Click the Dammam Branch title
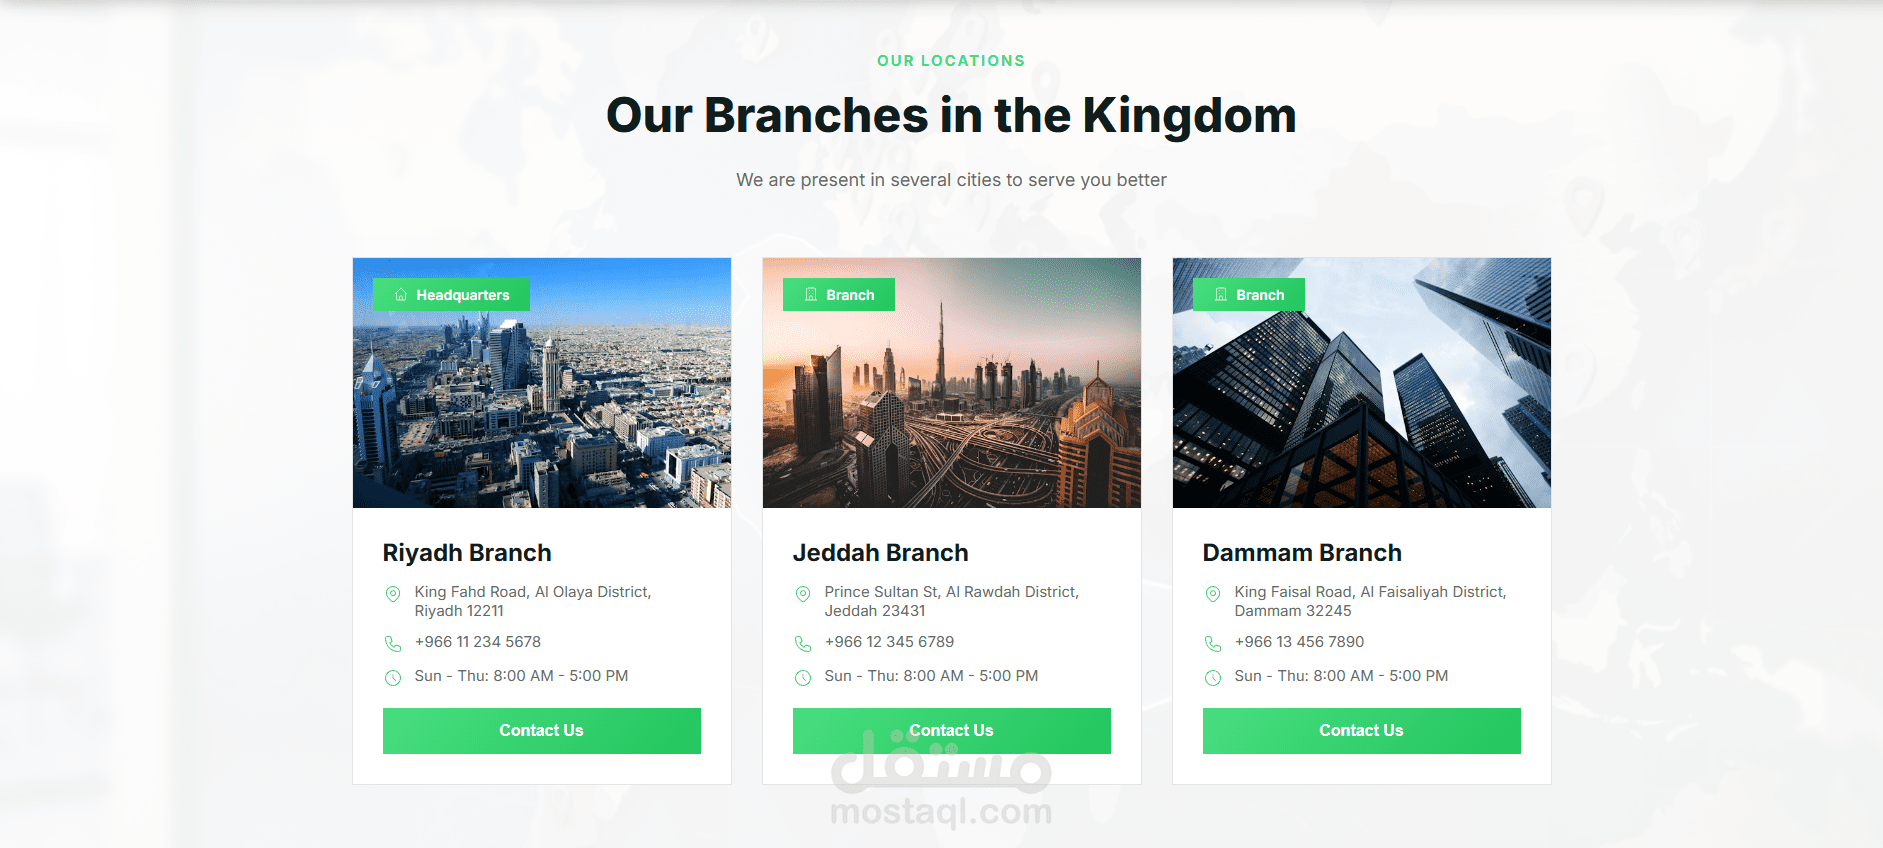 tap(1302, 553)
